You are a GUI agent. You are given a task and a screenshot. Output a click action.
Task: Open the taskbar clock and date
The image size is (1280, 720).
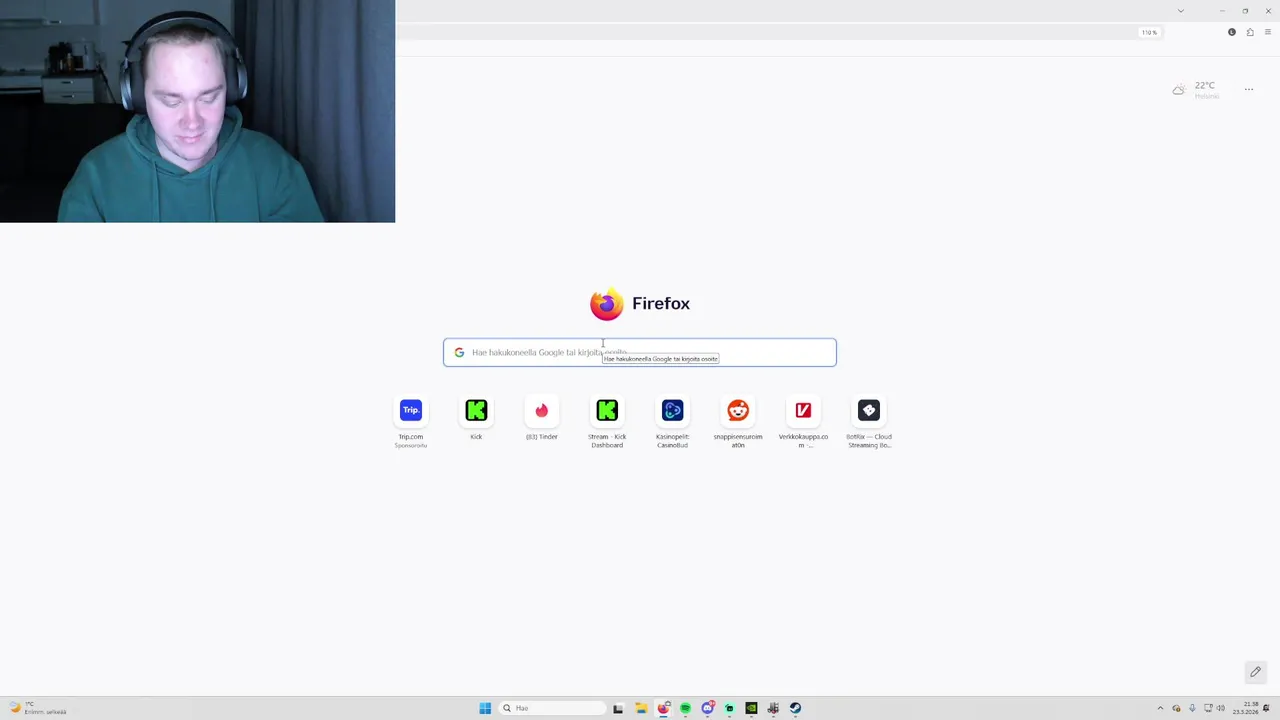[1246, 708]
